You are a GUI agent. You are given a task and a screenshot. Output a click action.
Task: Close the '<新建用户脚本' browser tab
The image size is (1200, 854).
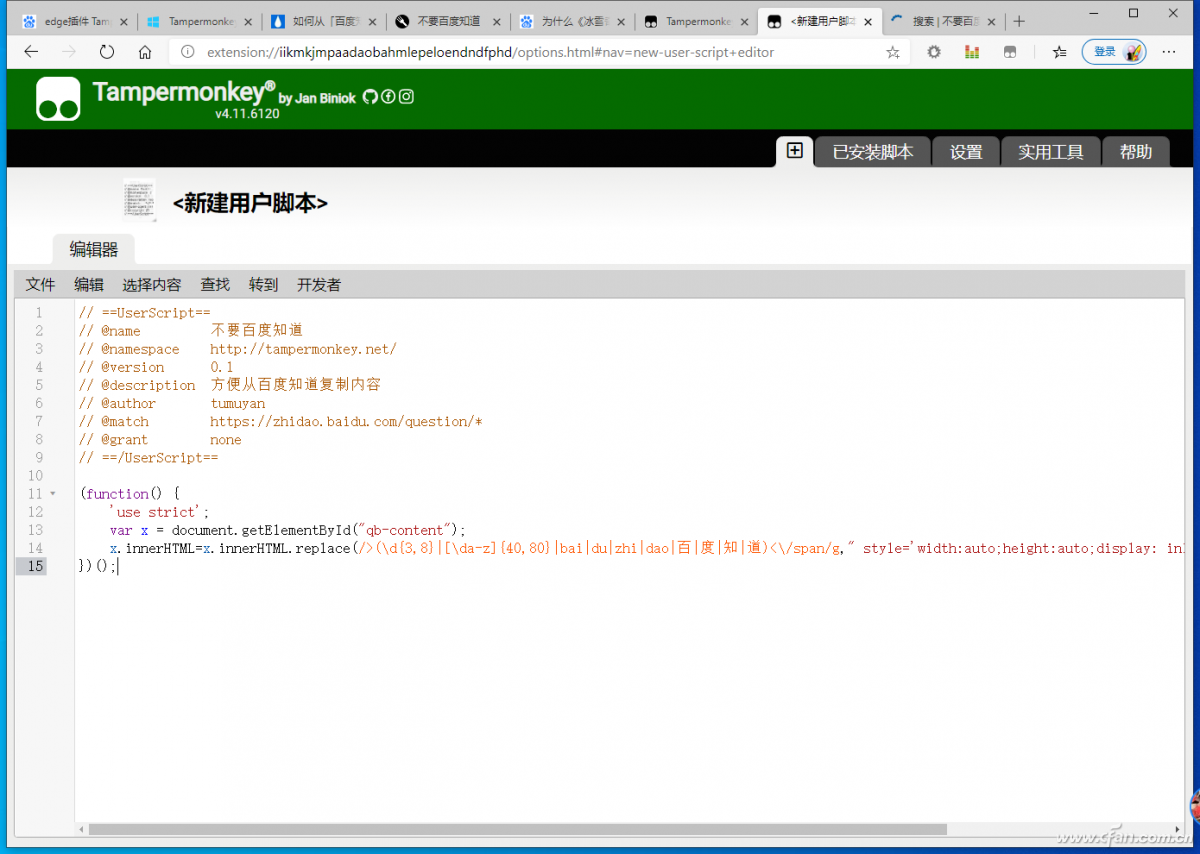coord(869,21)
